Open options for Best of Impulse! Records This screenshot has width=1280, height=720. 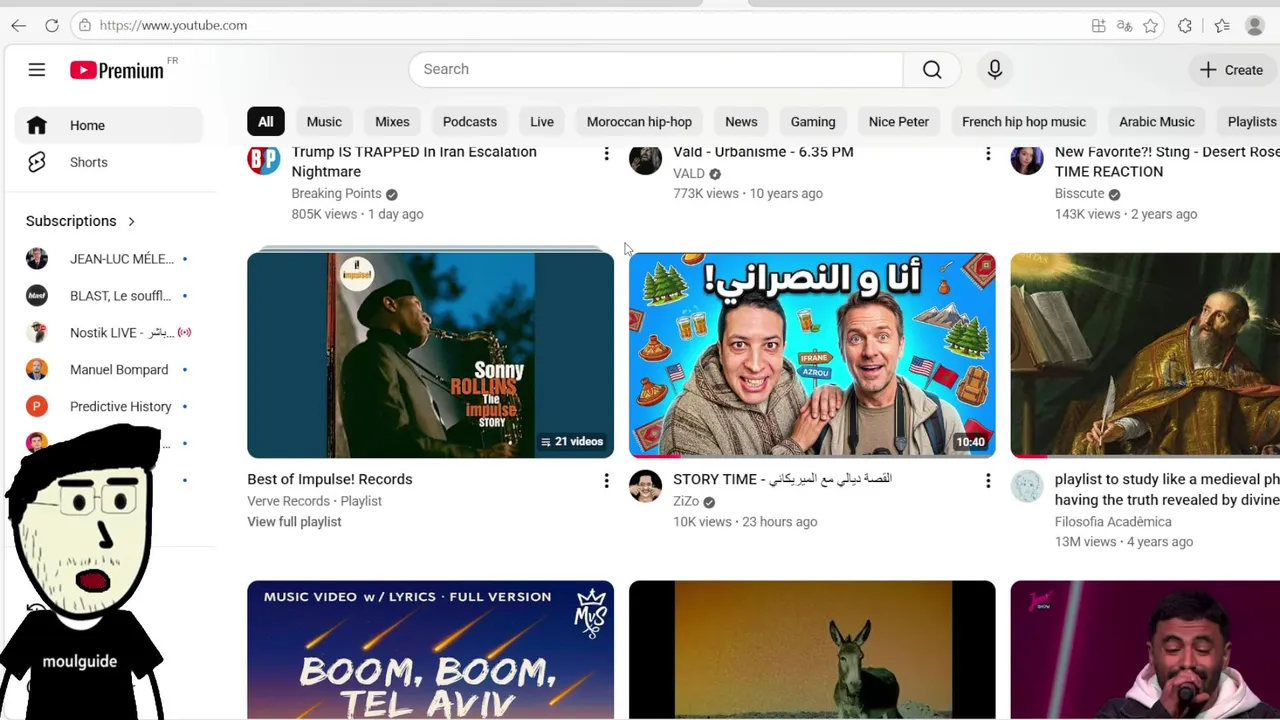tap(606, 481)
